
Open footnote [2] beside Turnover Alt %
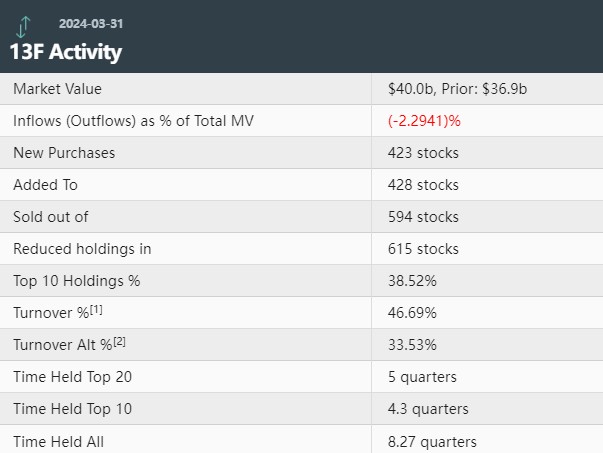pyautogui.click(x=119, y=341)
